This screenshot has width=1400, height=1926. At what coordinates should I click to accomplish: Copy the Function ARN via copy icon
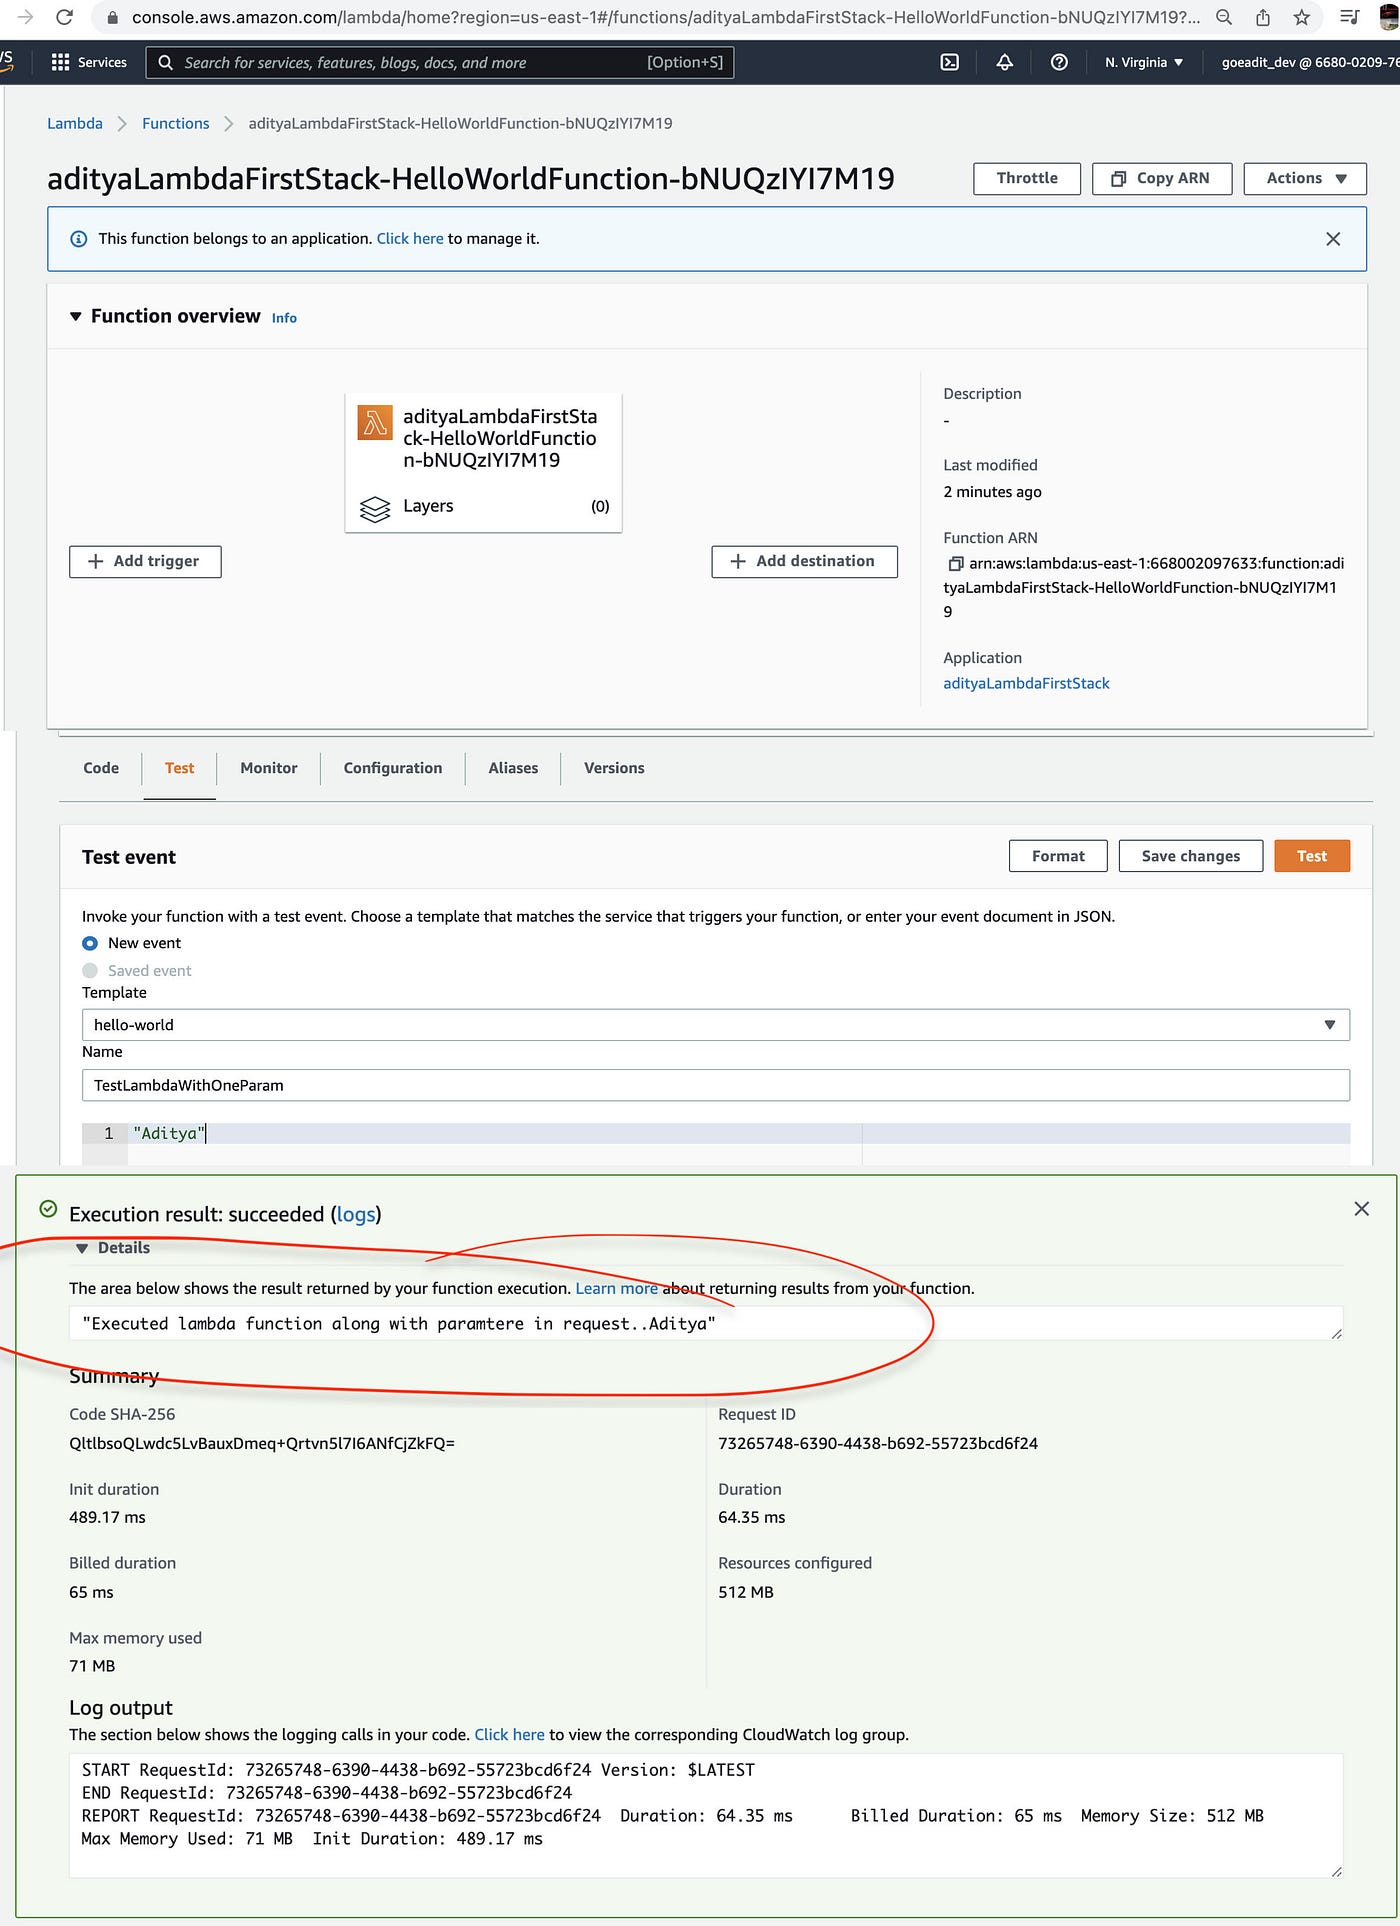pos(955,564)
